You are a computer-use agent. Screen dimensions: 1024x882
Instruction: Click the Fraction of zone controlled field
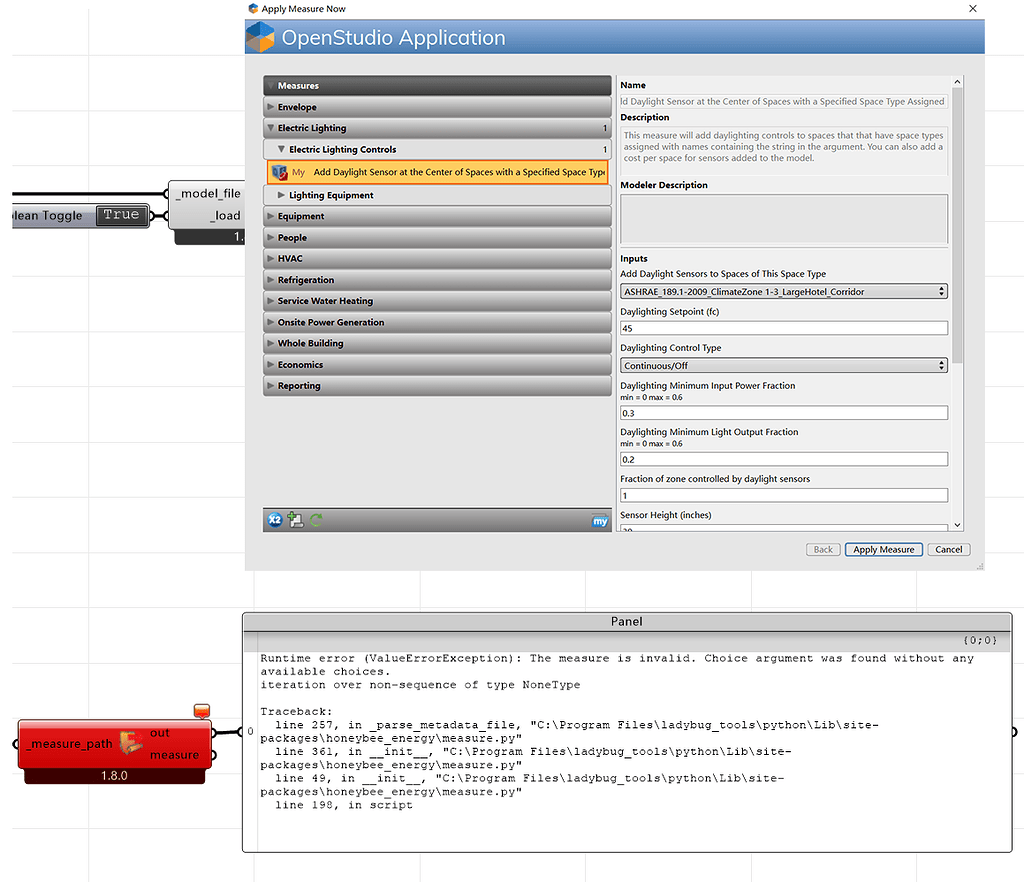pyautogui.click(x=784, y=496)
